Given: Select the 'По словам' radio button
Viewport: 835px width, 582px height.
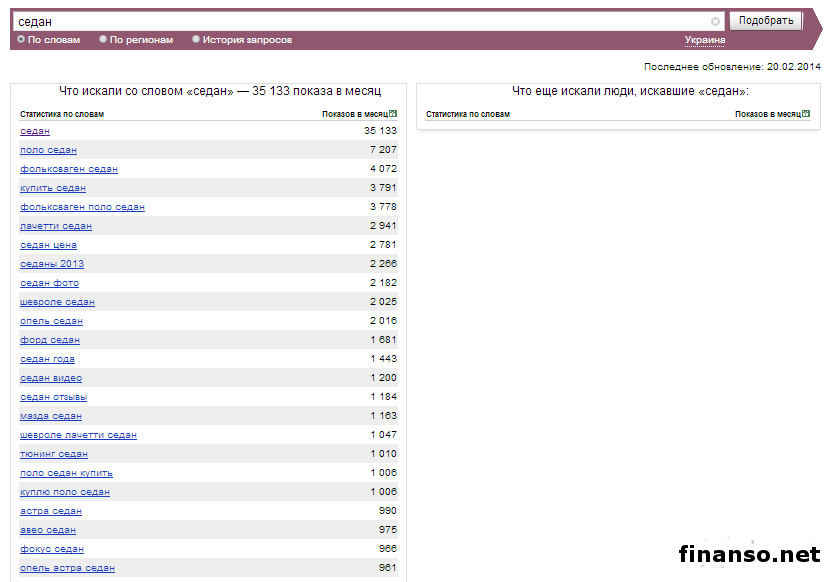Looking at the screenshot, I should (21, 40).
